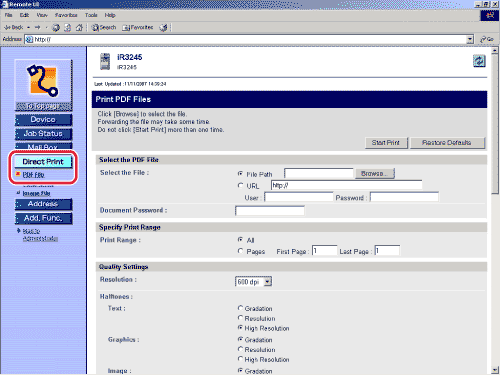Expand the address bar dropdown arrow

click(470, 39)
